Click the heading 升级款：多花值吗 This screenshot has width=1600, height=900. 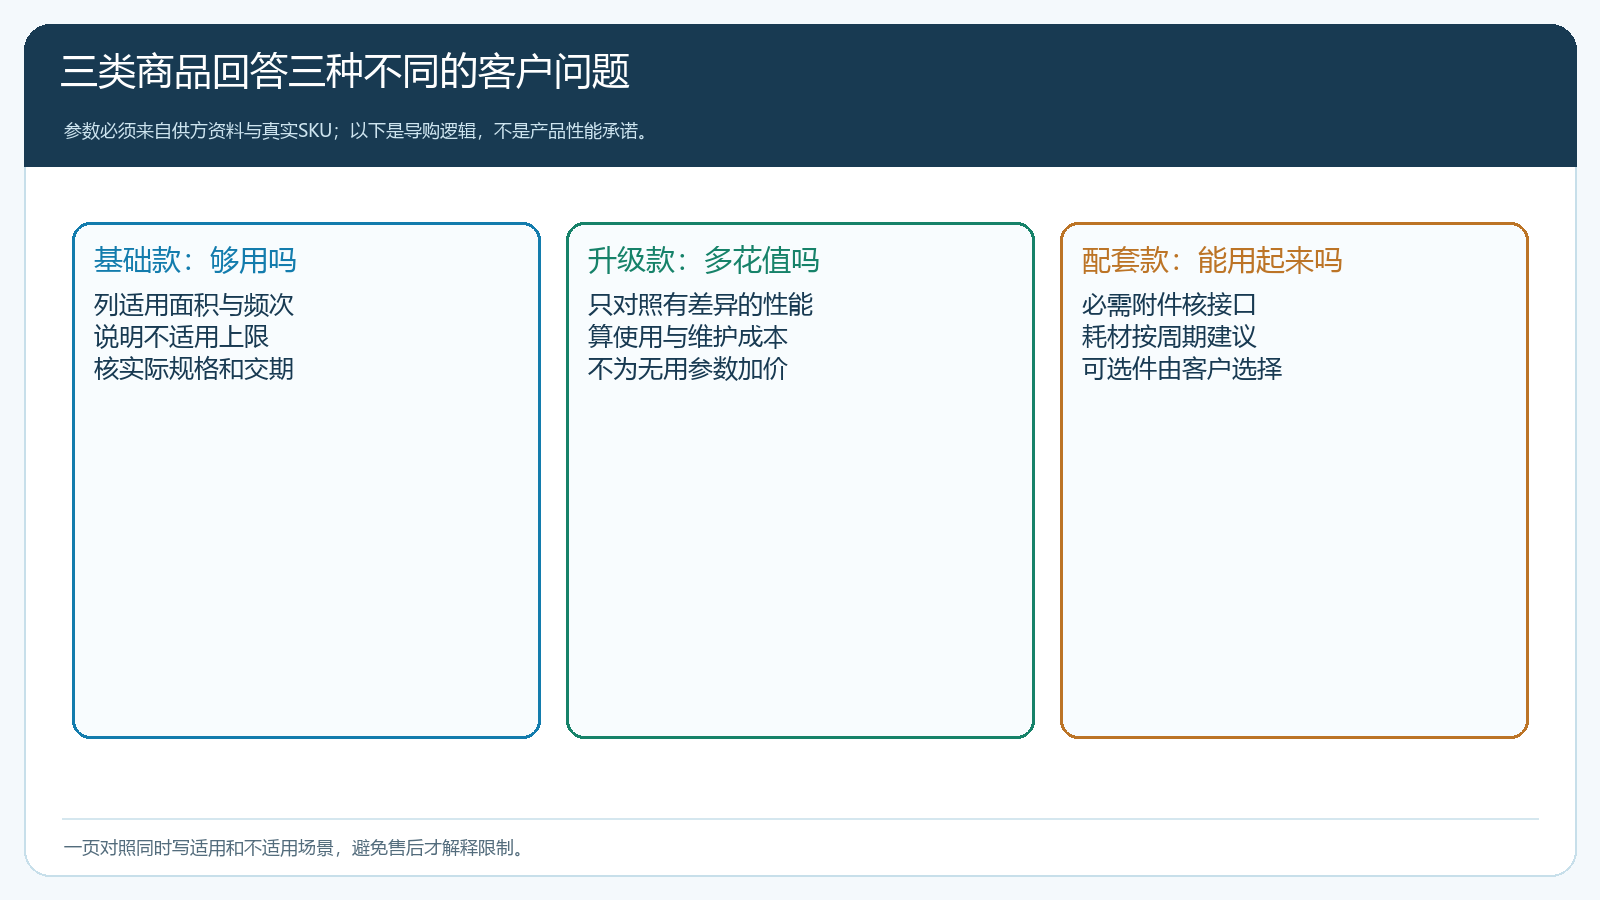[704, 260]
